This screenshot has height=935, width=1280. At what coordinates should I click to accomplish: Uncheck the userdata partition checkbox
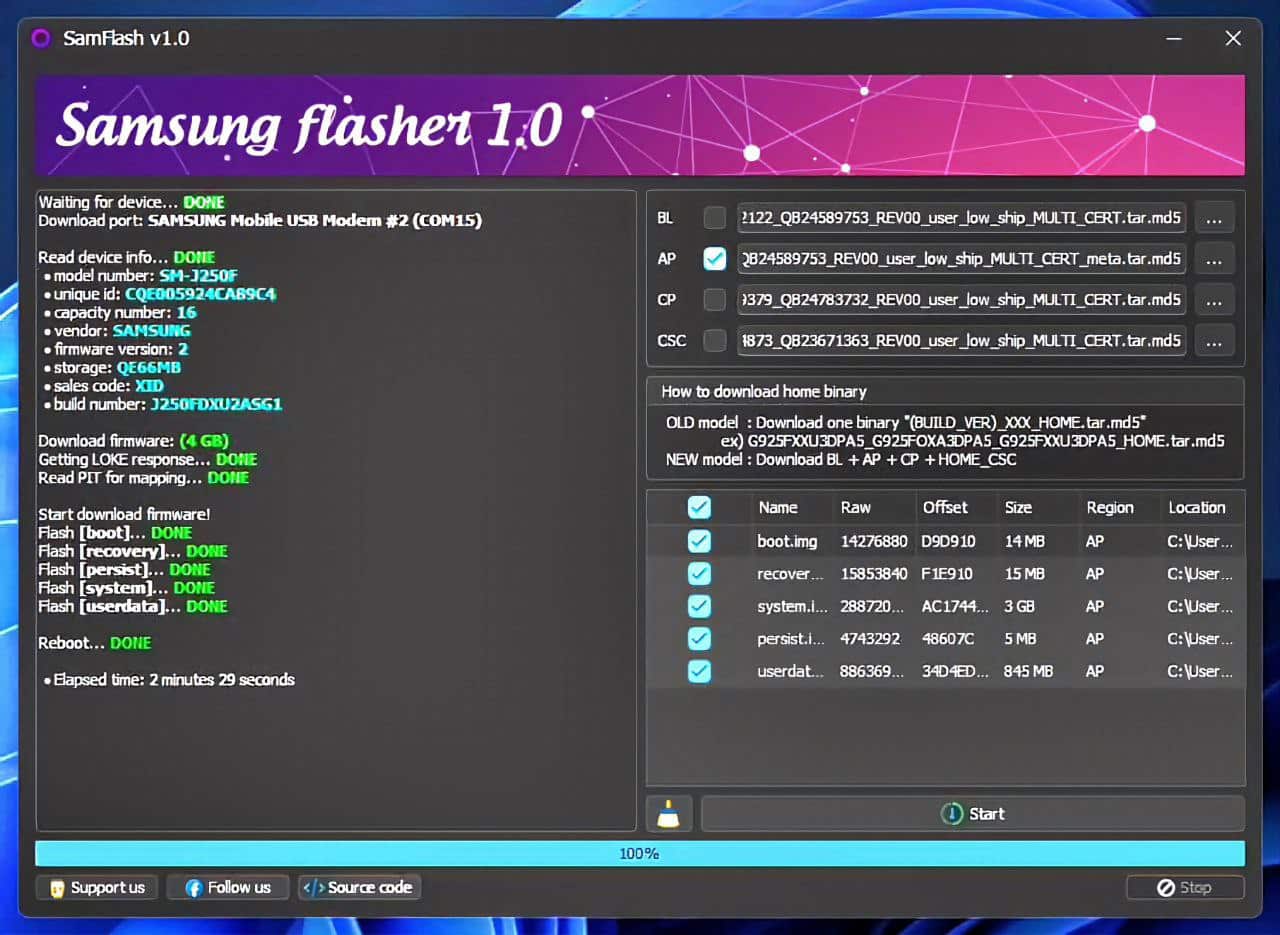coord(699,671)
